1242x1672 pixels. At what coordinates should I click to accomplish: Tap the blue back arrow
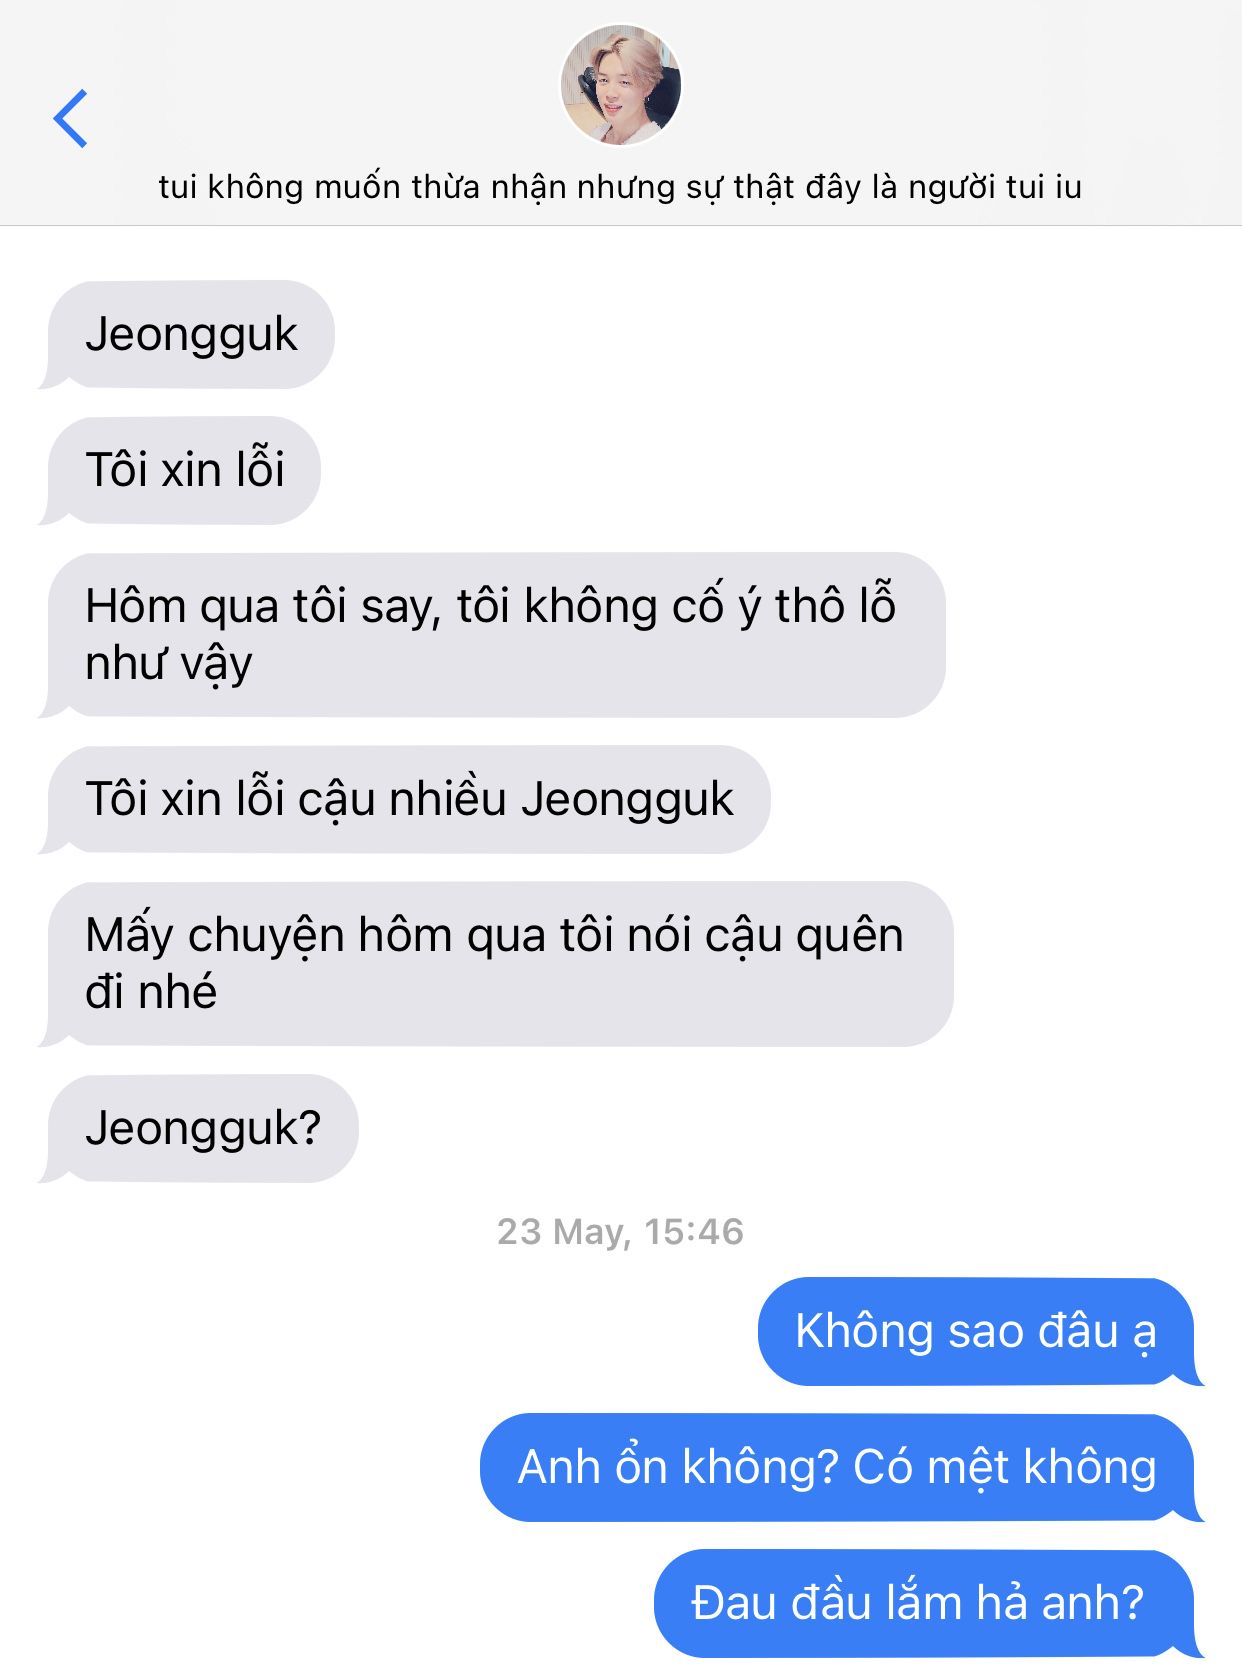click(x=70, y=118)
